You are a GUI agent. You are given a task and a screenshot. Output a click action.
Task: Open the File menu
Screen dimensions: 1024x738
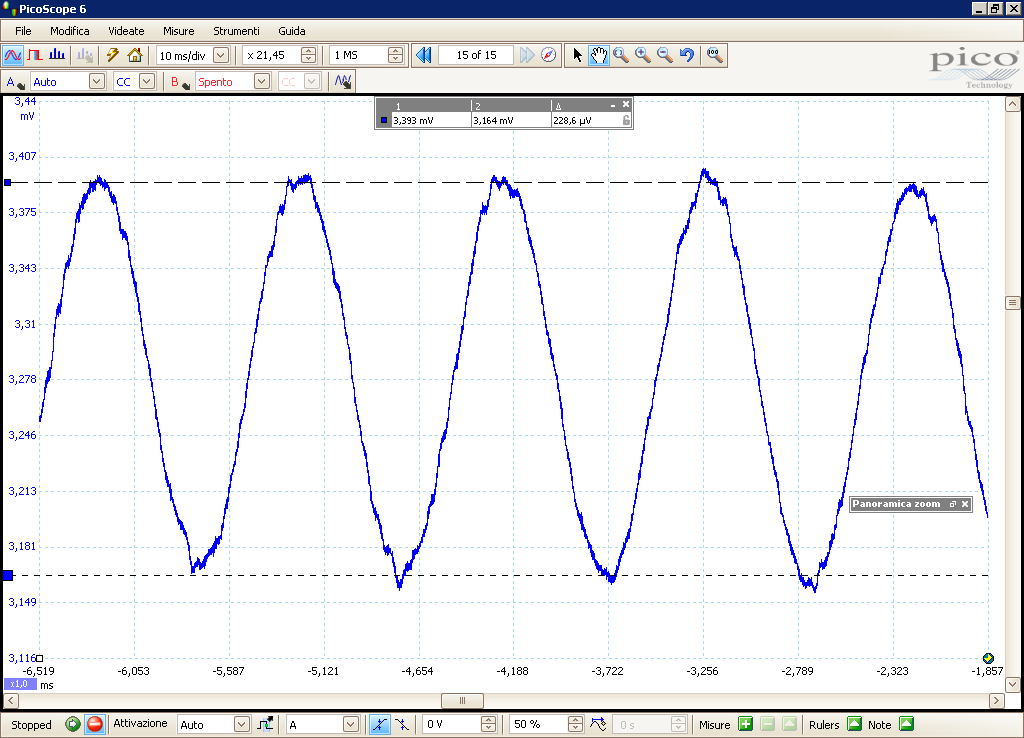(23, 31)
